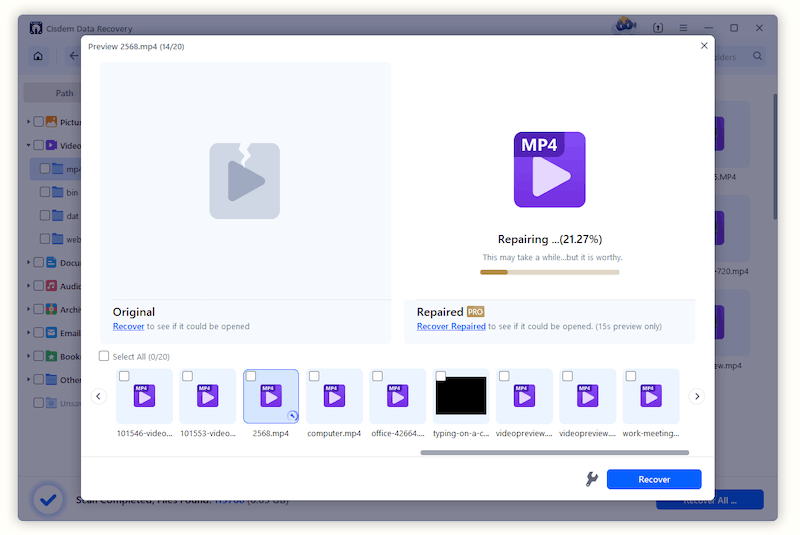This screenshot has width=800, height=535.
Task: Select the first videopreview thumbnail after typing-on-a-c
Action: 524,396
